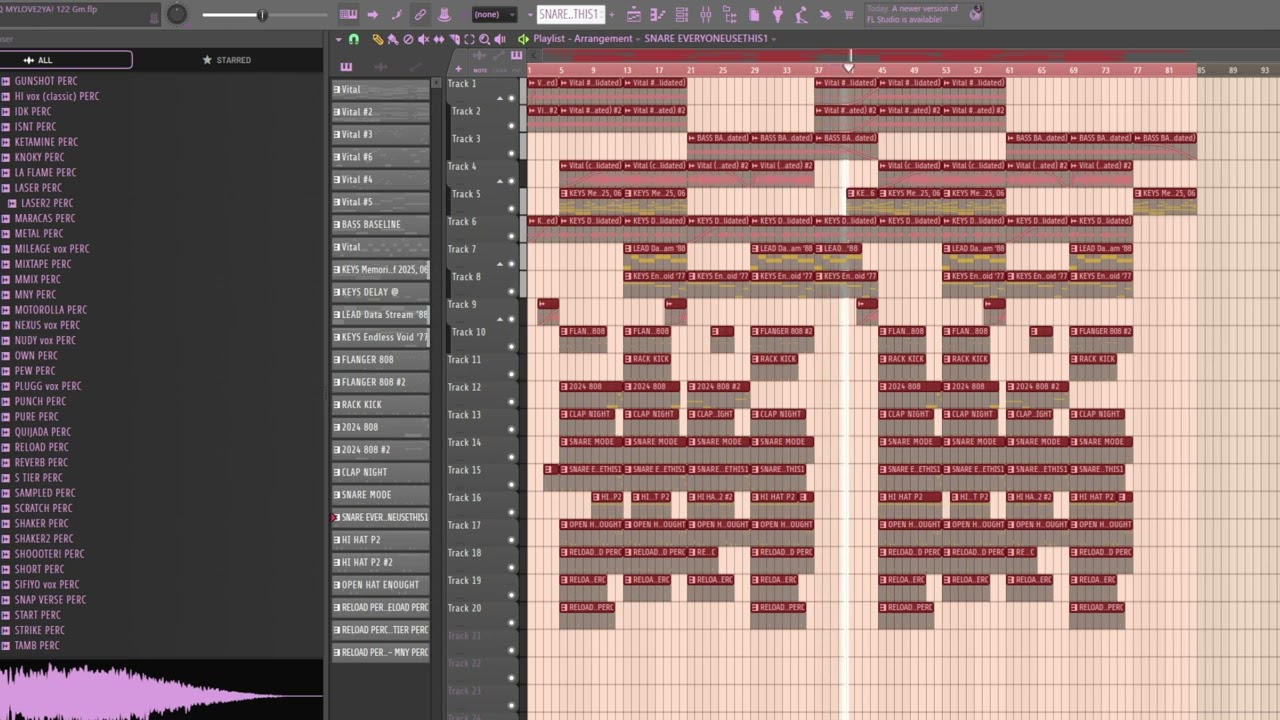
Task: Select the Draw pencil tool
Action: [378, 39]
